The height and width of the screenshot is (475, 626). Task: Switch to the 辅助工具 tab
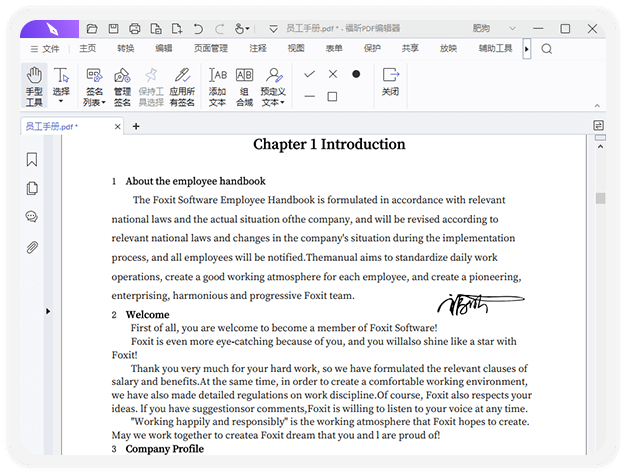click(495, 48)
